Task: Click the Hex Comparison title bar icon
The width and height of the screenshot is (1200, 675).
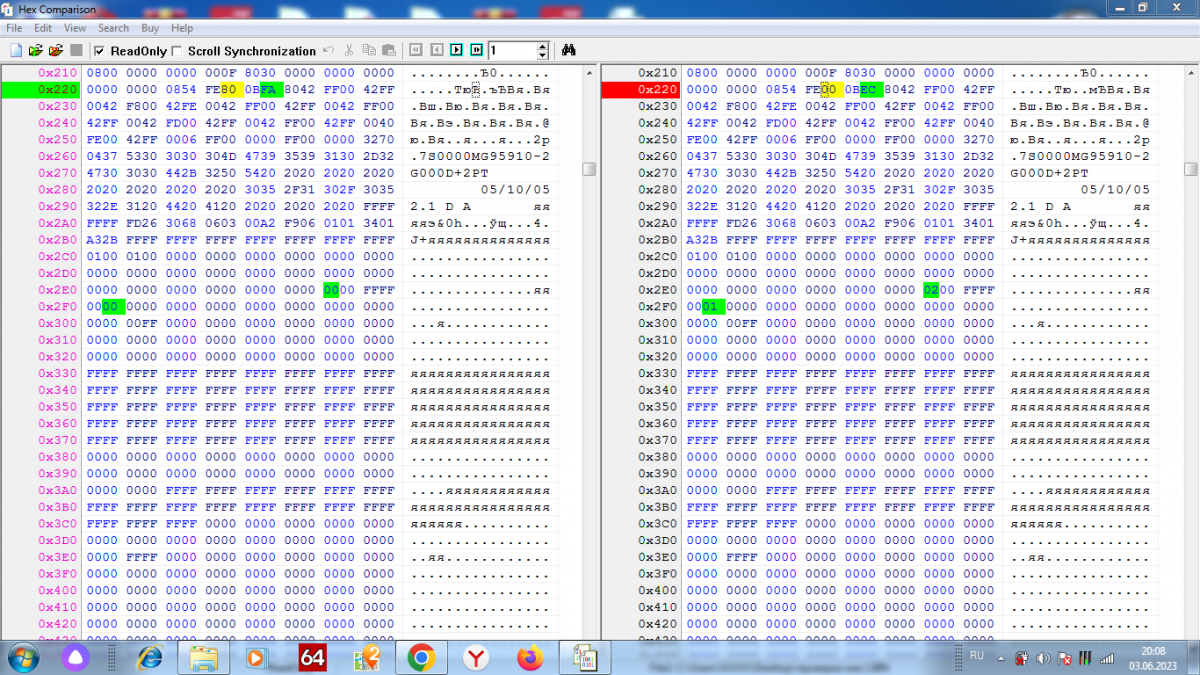Action: point(9,8)
